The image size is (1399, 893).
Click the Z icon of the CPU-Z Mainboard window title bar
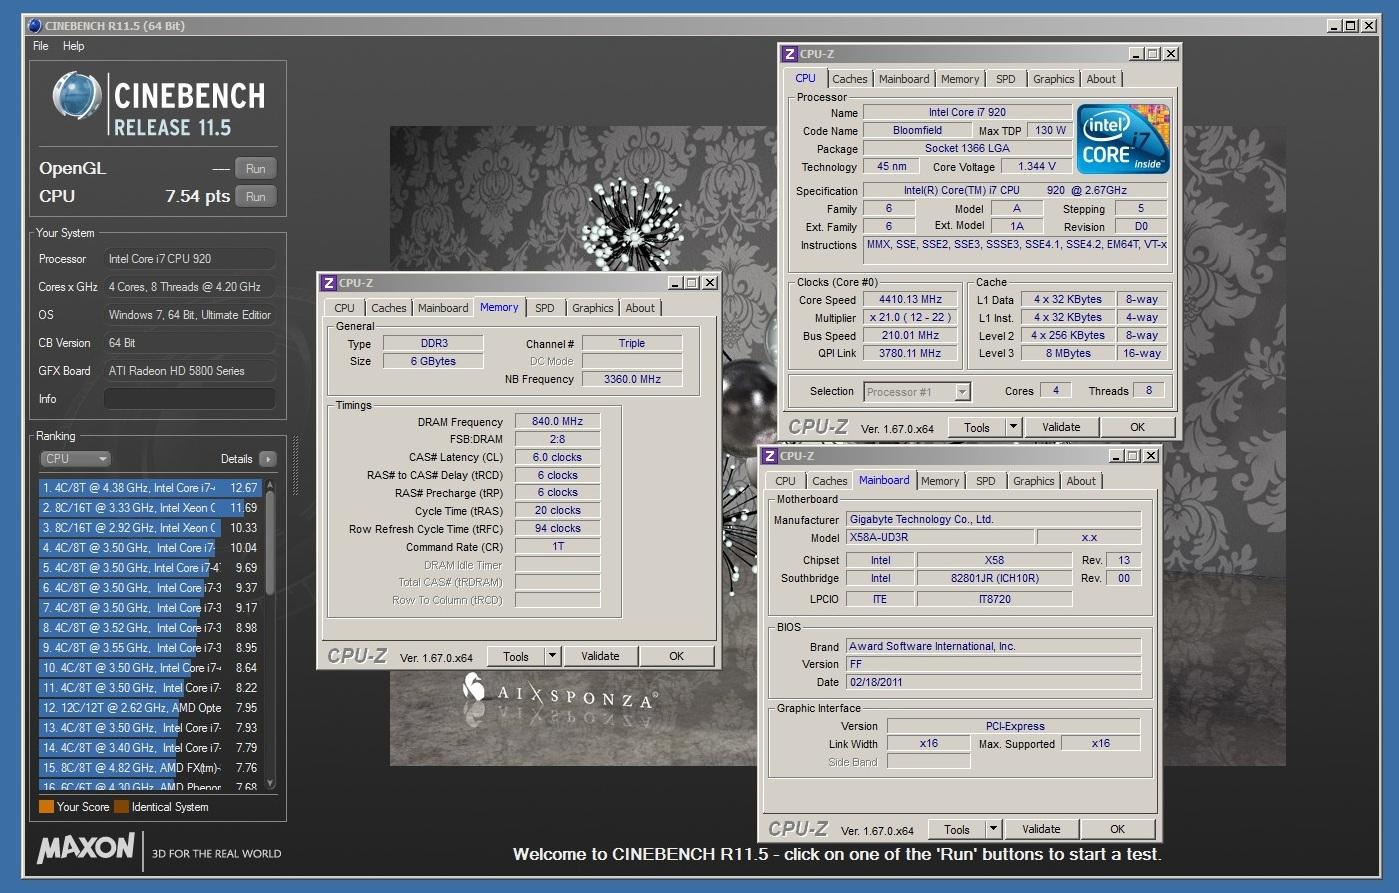(x=770, y=456)
